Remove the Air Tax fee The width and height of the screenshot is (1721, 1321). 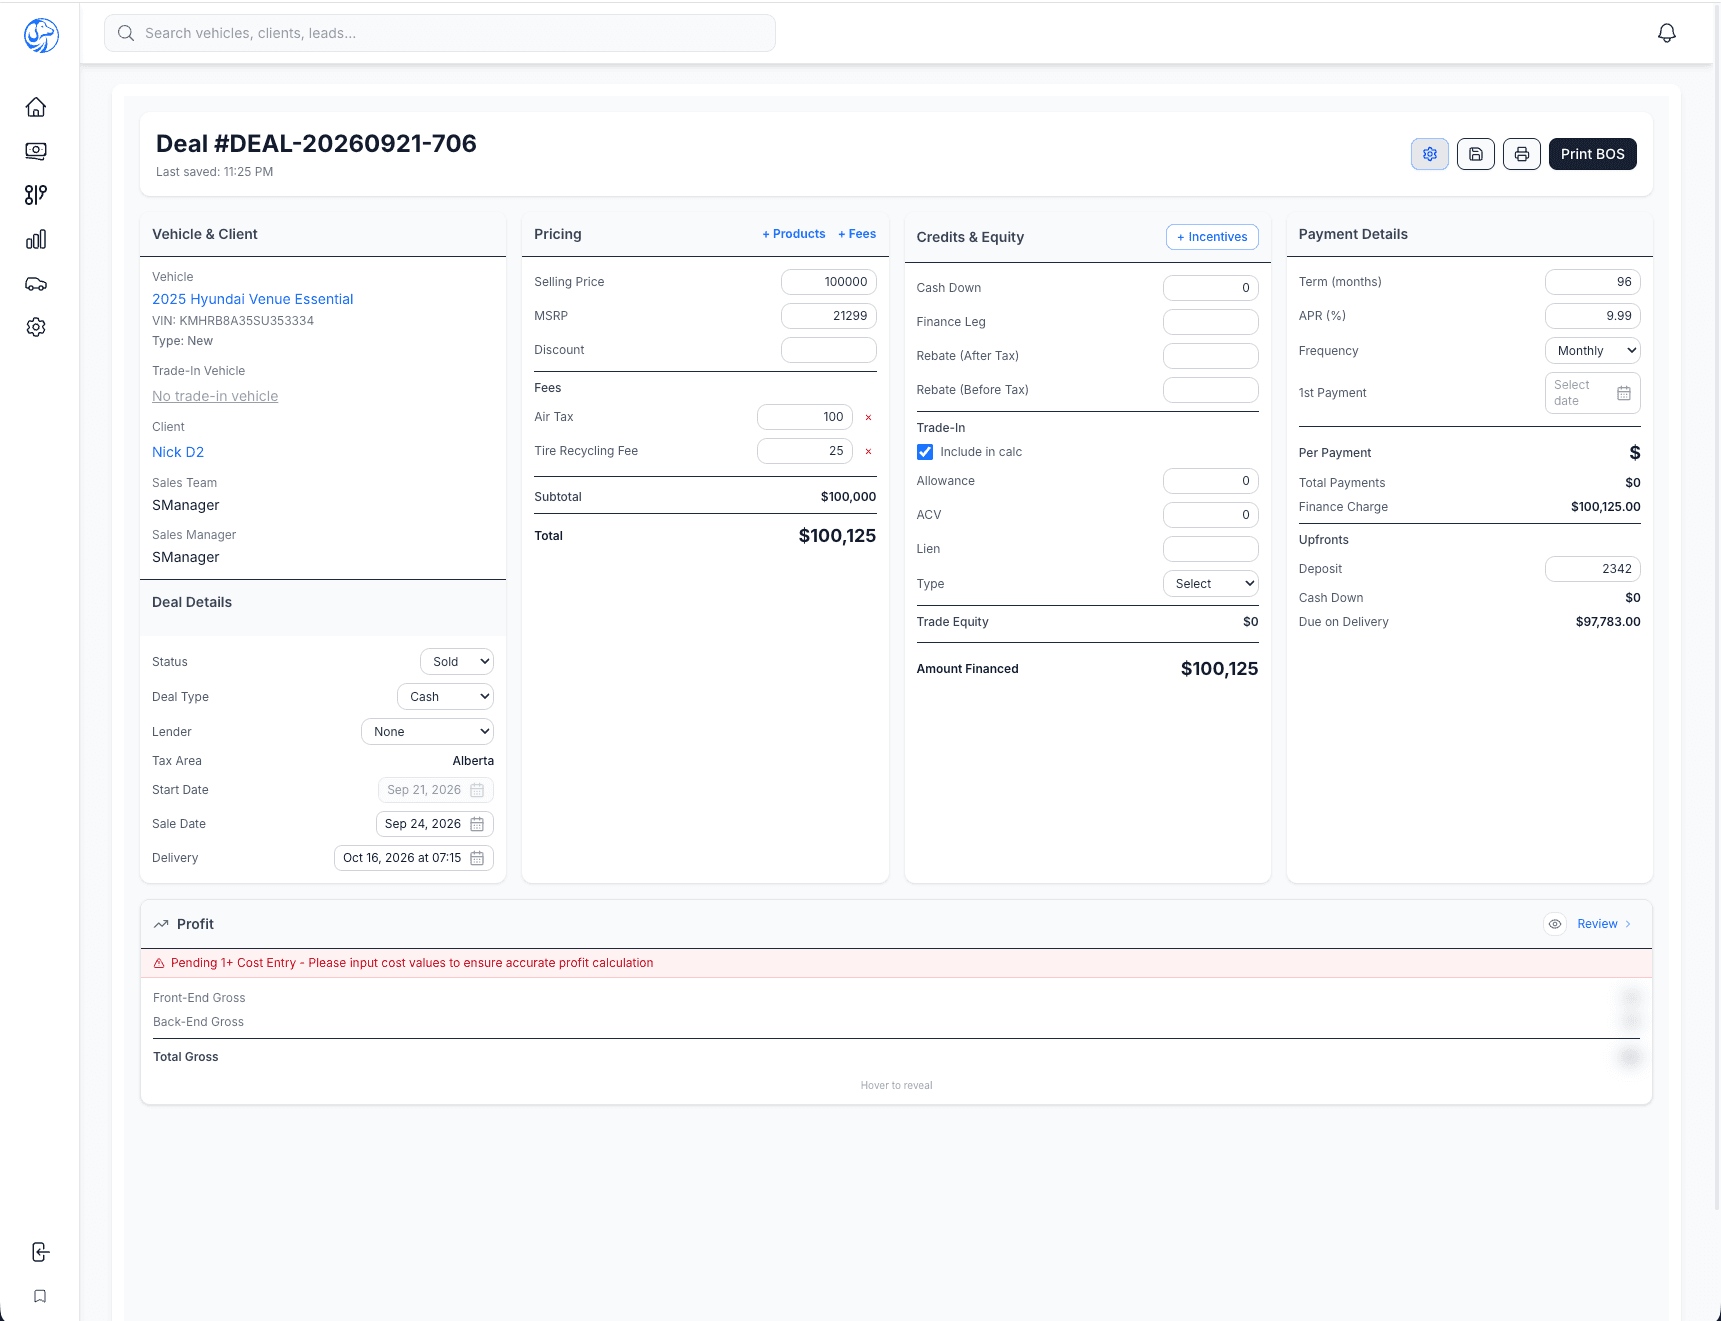click(x=868, y=418)
